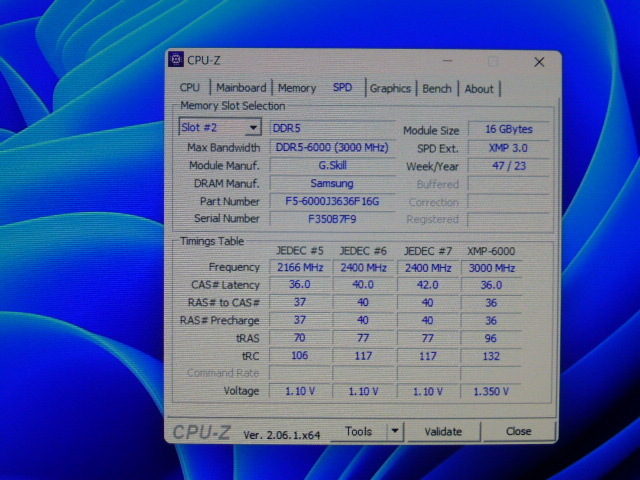Click the JEDEC #6 CAS# Latency 40.0 cell
The image size is (640, 480).
click(363, 284)
